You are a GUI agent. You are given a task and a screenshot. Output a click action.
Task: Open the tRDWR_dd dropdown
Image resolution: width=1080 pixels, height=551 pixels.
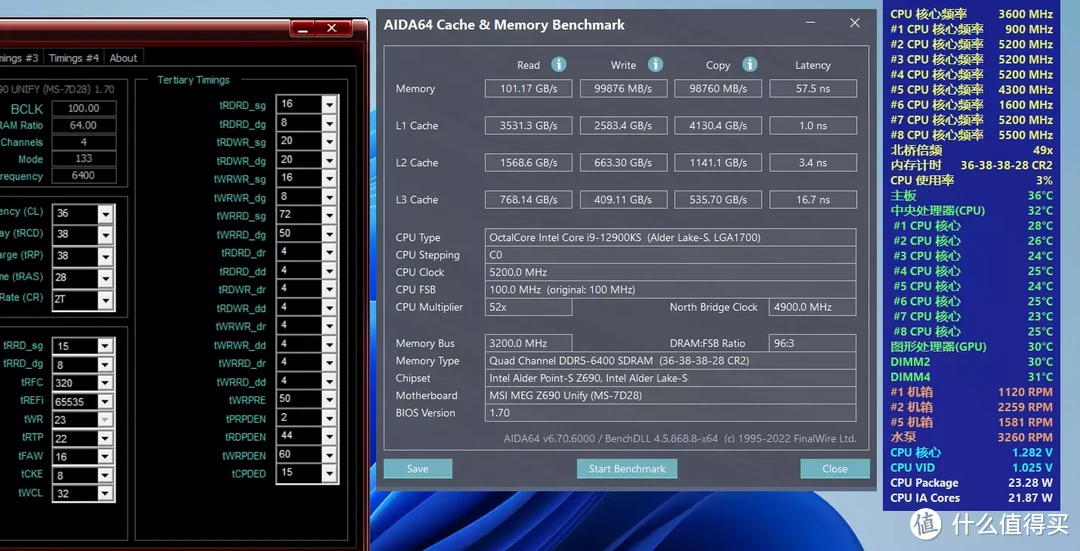[329, 307]
